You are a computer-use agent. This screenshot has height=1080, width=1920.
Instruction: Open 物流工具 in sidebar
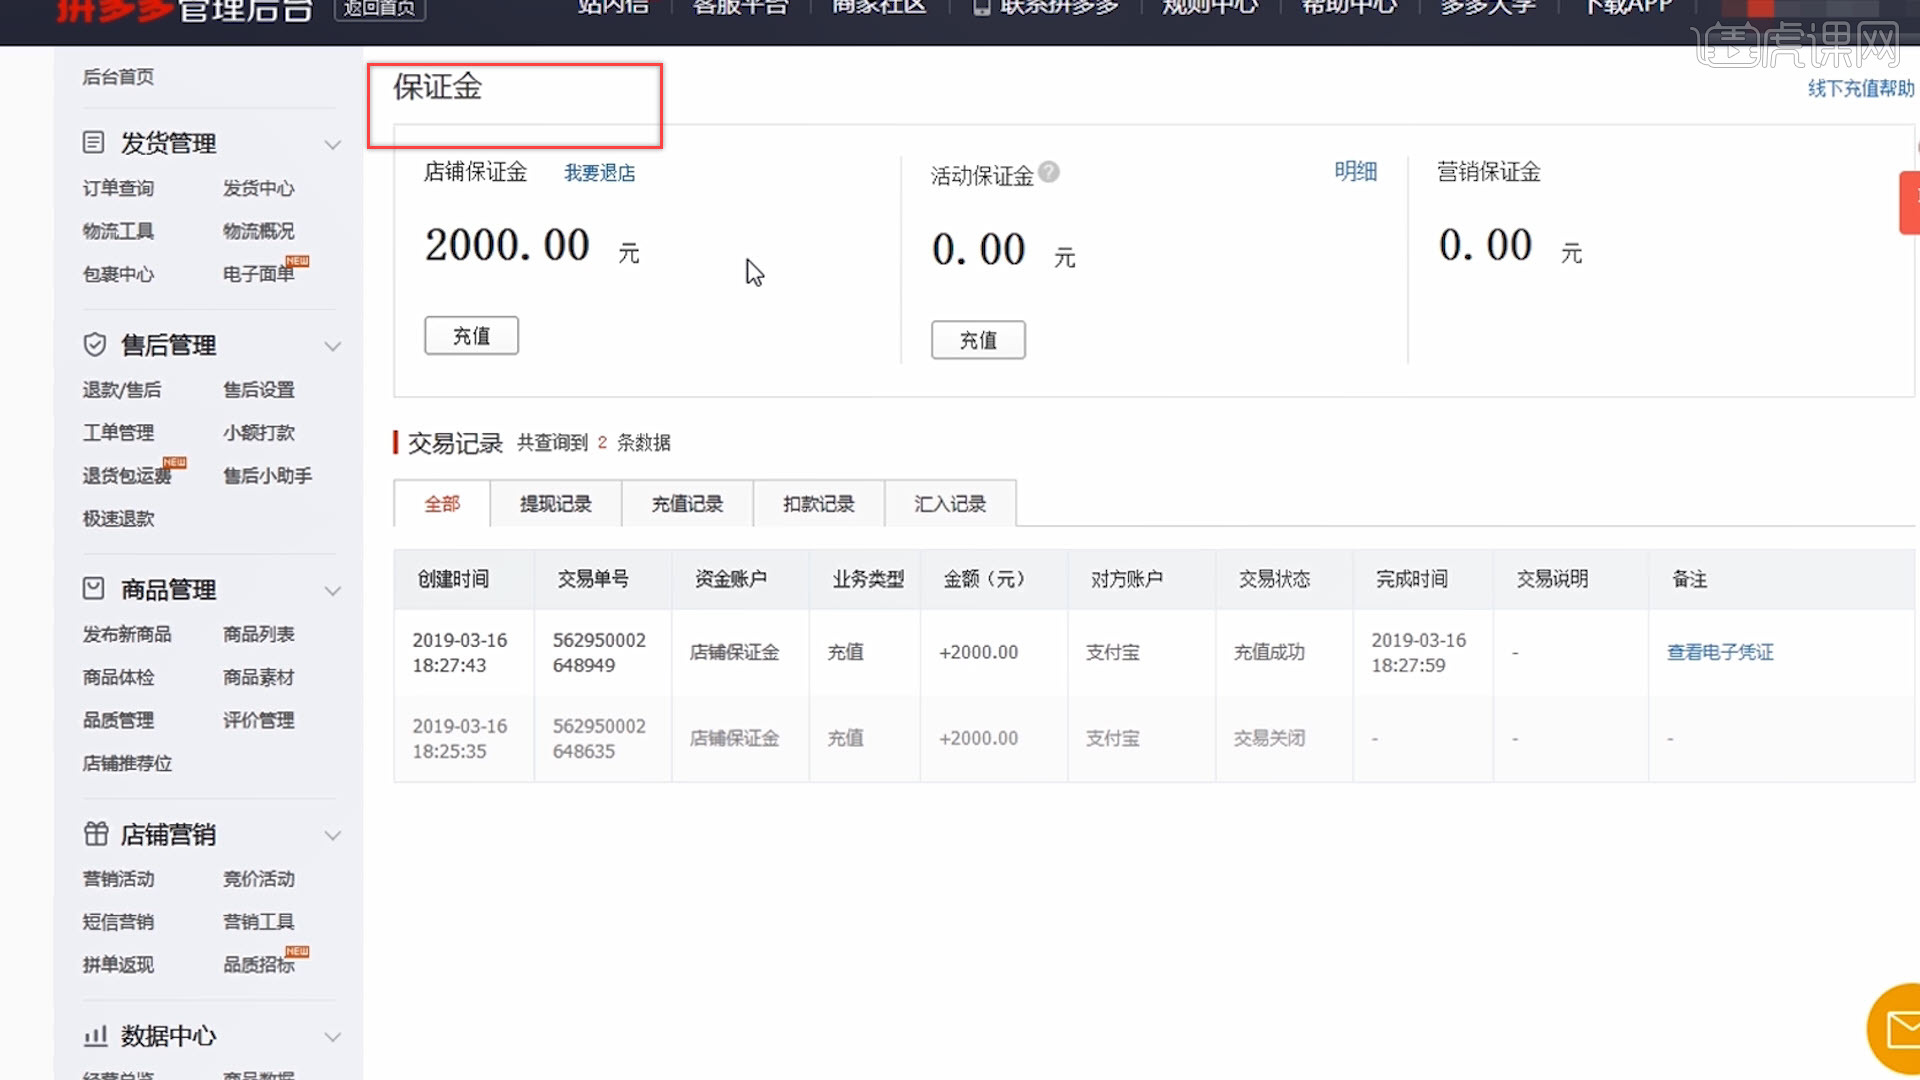tap(118, 231)
